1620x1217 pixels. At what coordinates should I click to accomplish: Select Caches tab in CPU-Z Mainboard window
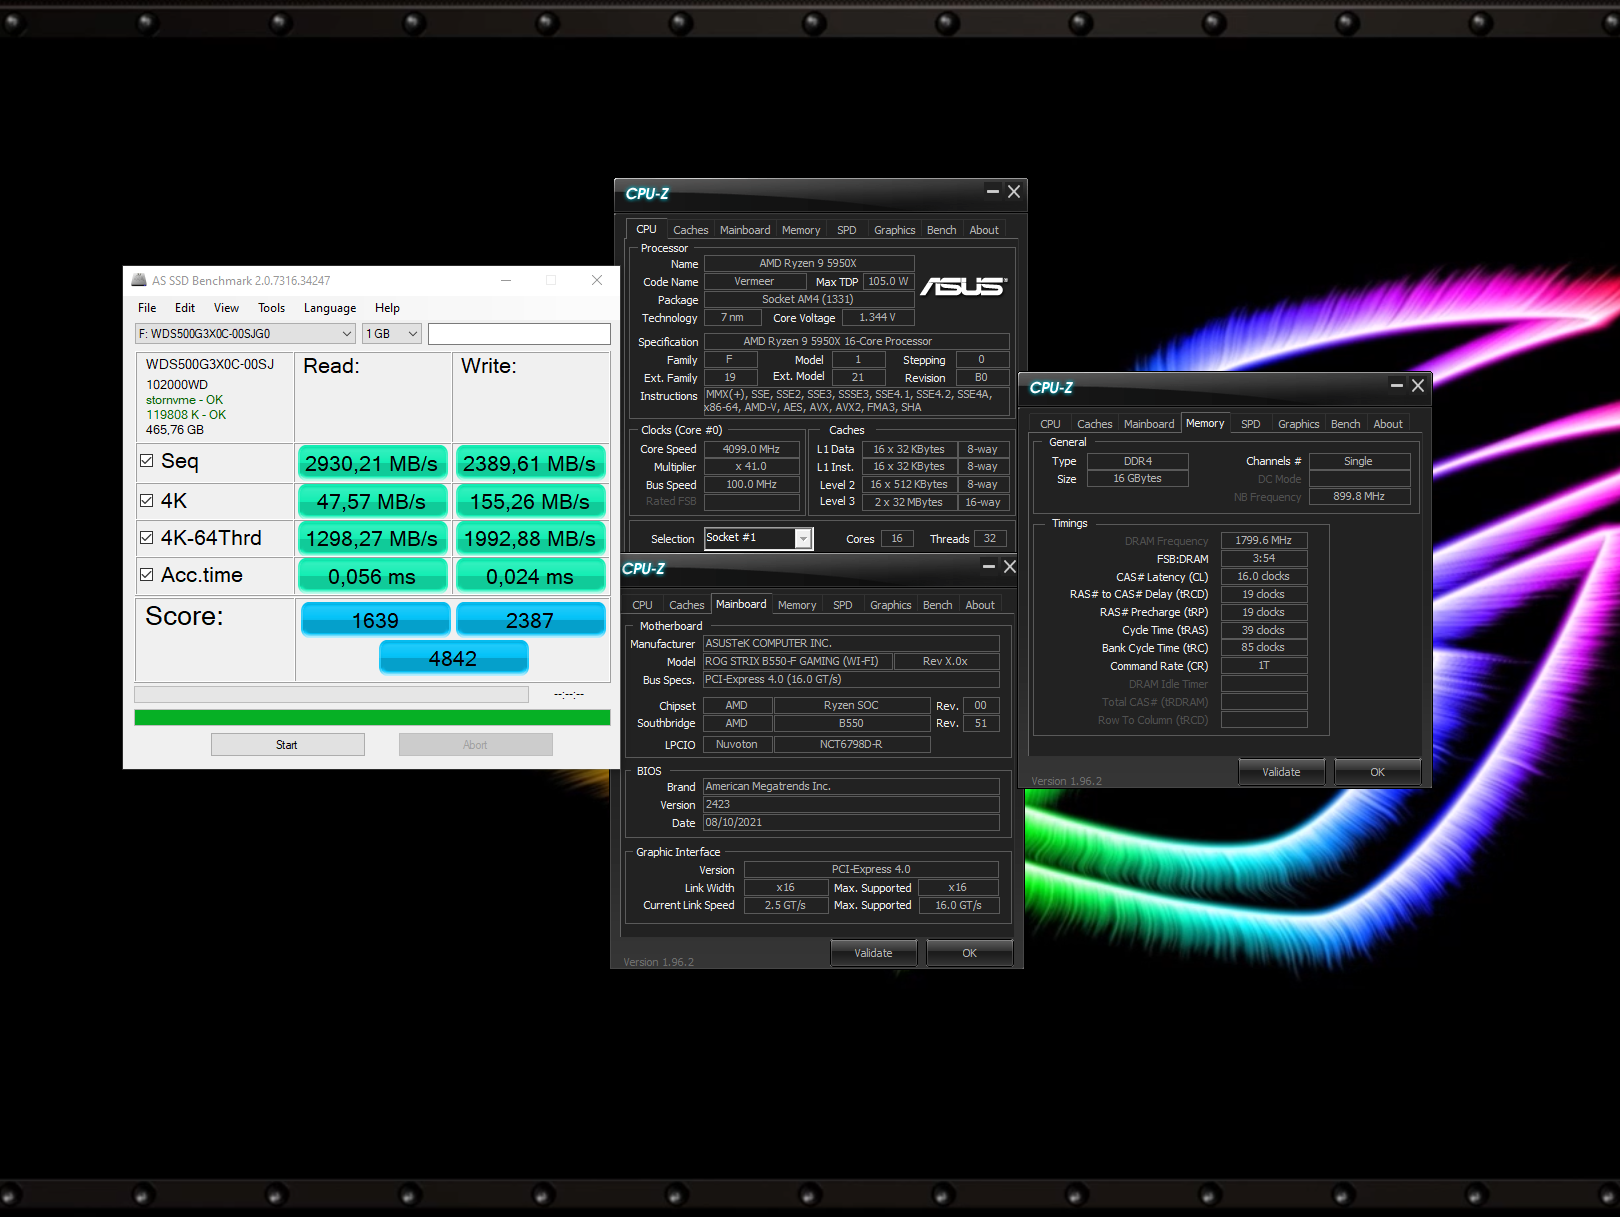[x=686, y=605]
